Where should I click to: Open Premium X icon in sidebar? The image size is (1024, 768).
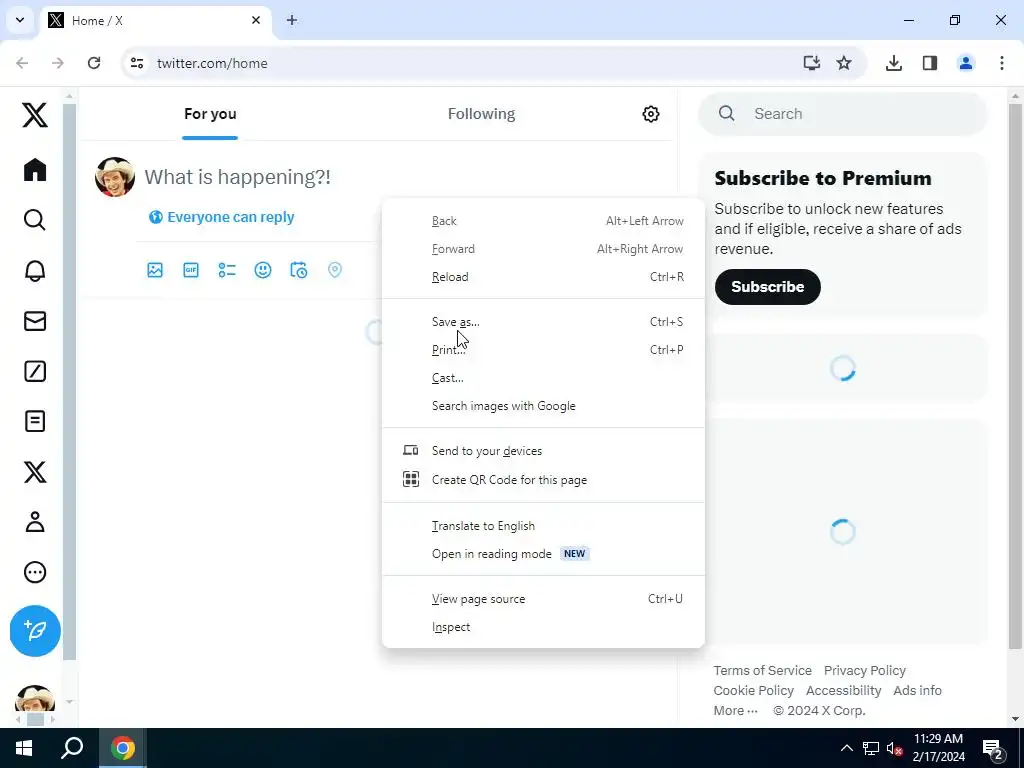coord(35,472)
